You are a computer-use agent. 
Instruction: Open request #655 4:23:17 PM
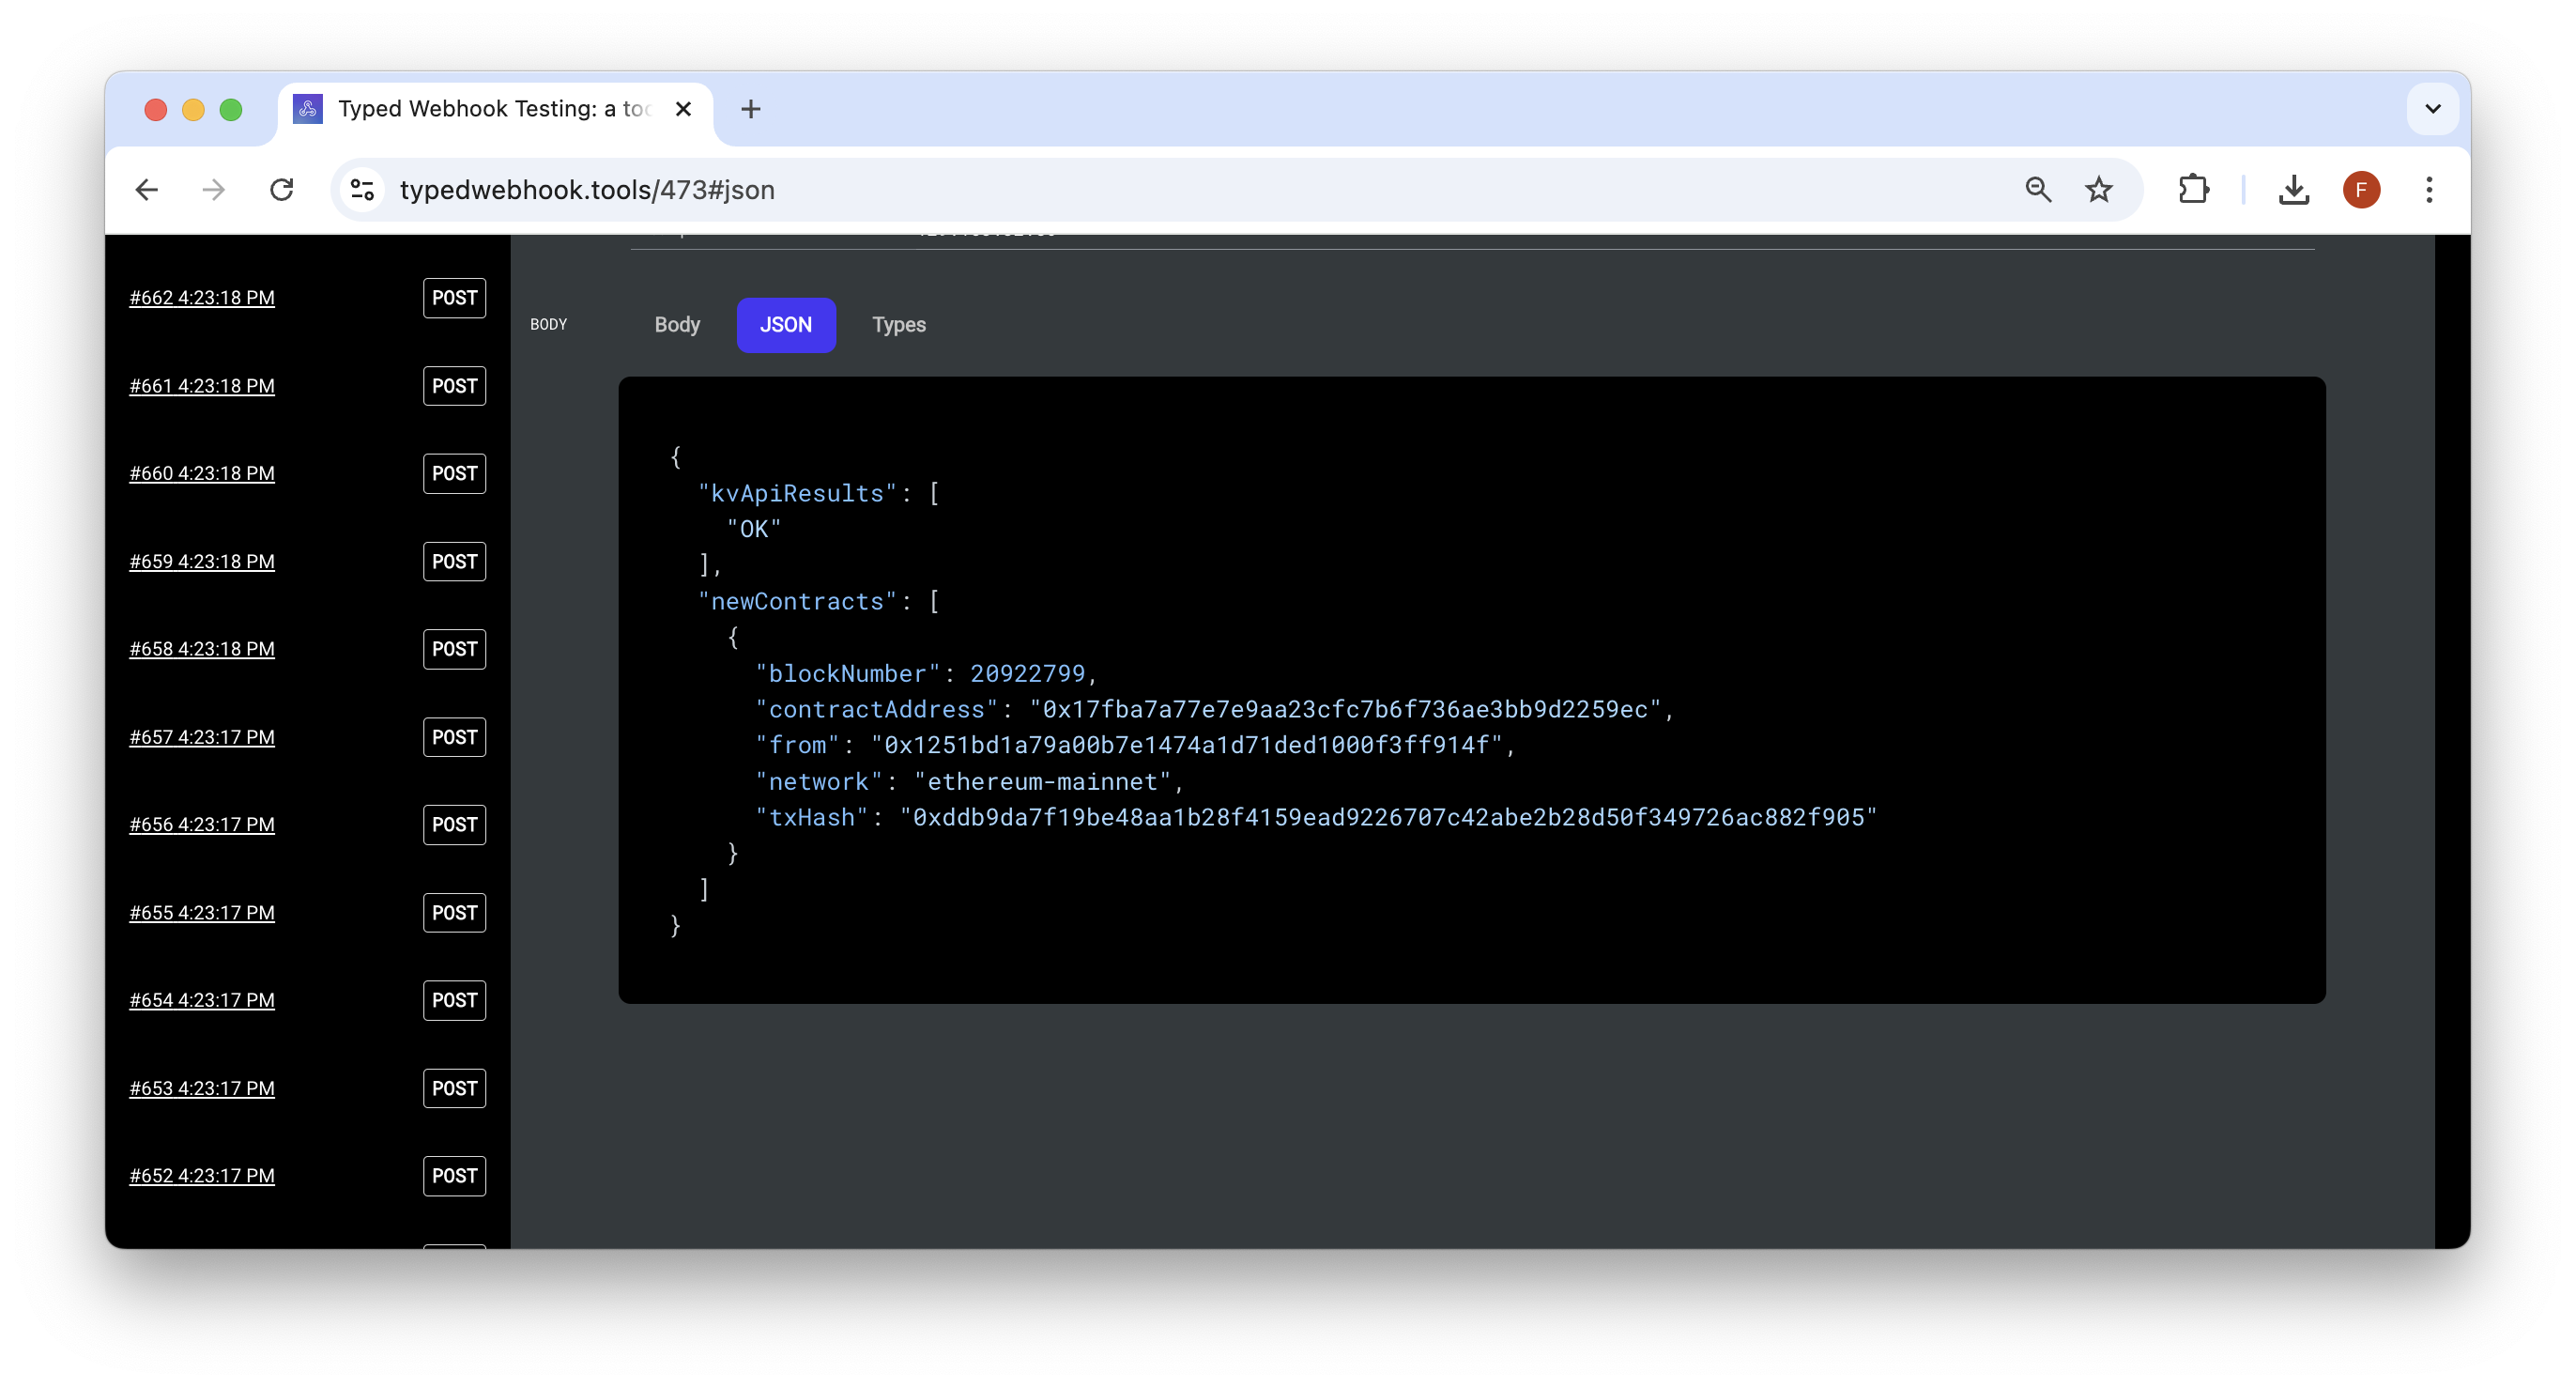(202, 912)
